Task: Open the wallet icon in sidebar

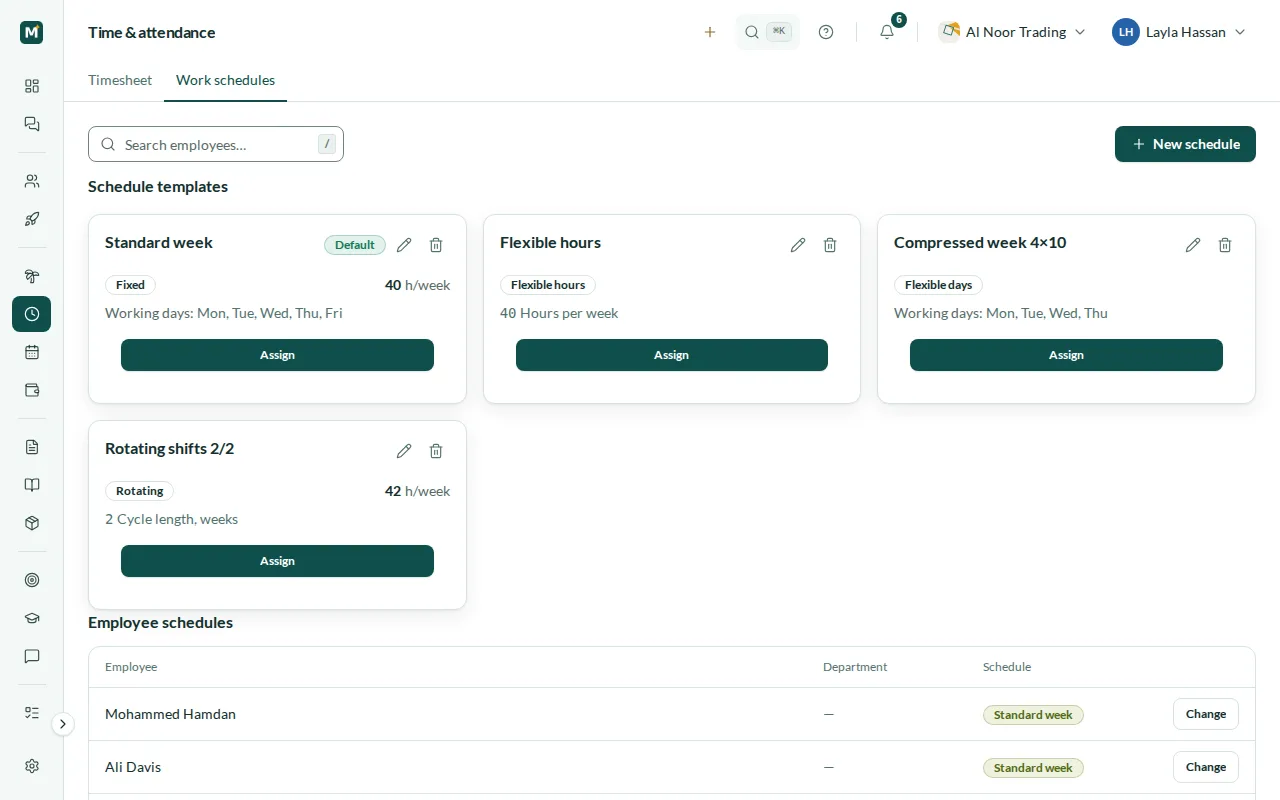Action: pos(32,390)
